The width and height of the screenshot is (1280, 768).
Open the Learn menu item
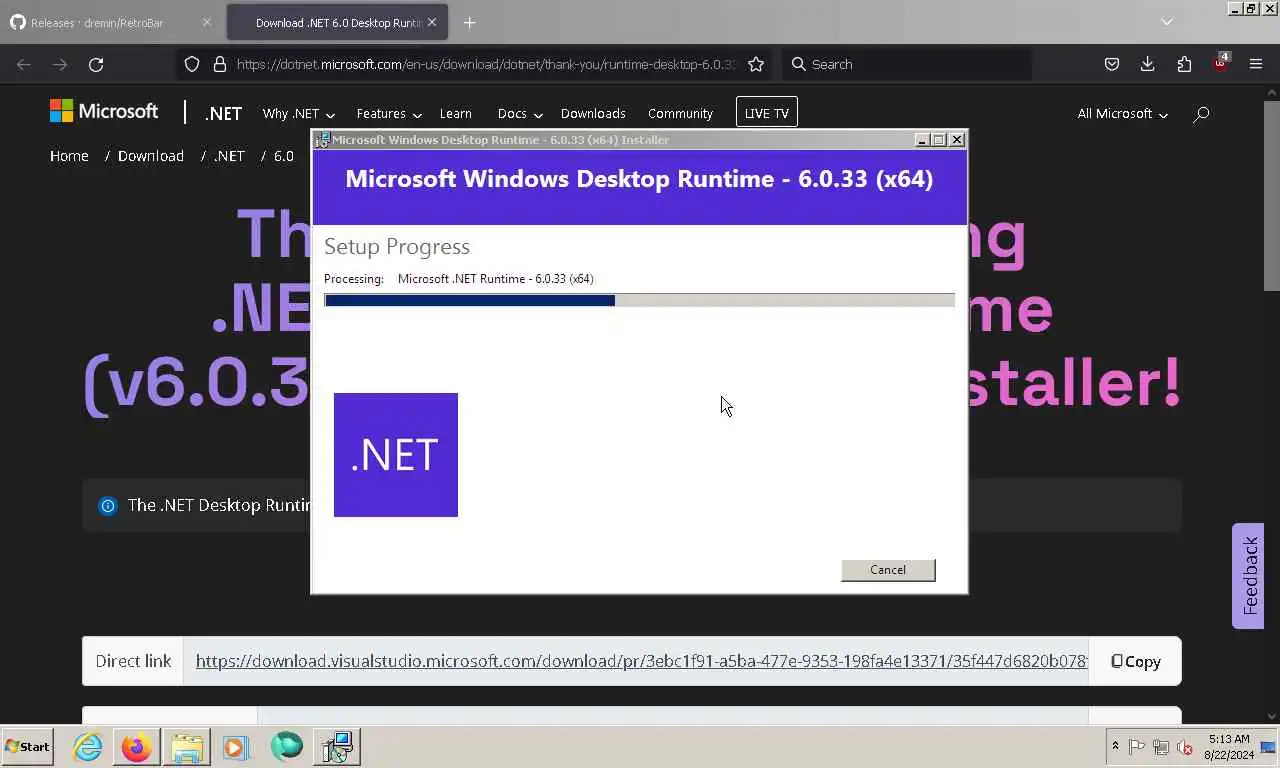point(455,114)
